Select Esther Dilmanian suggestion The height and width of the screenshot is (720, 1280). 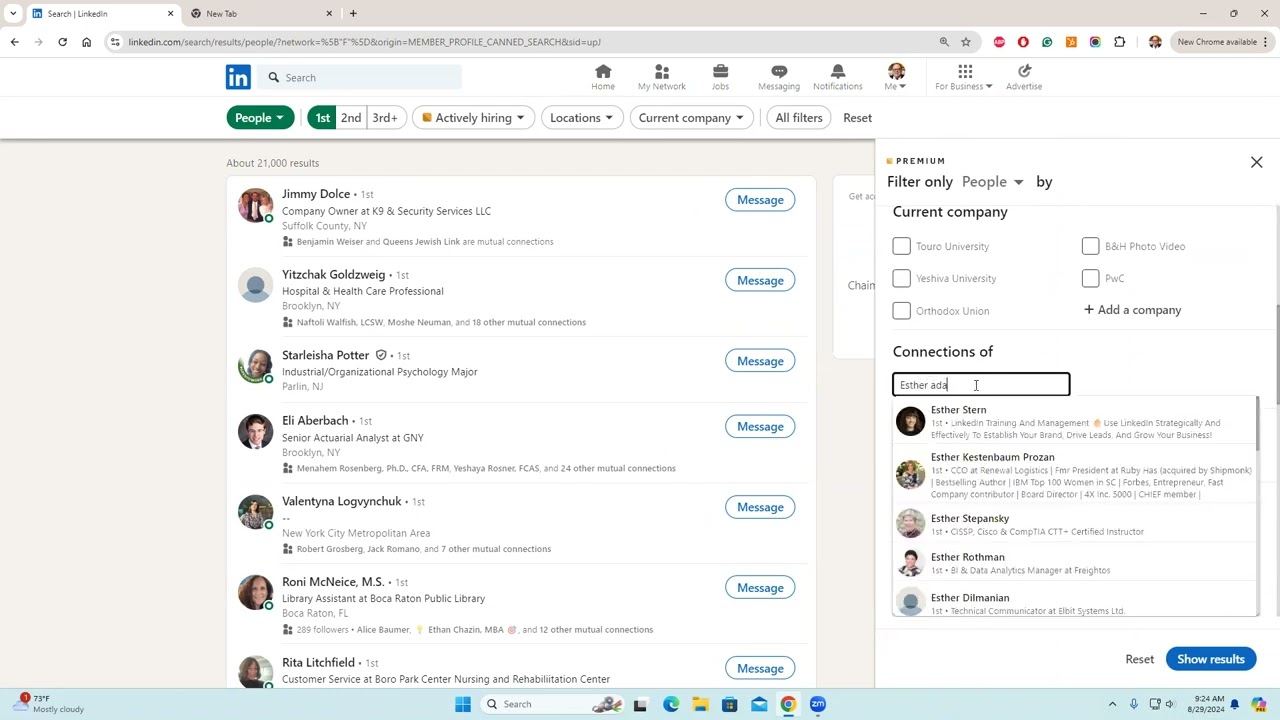(x=1076, y=602)
